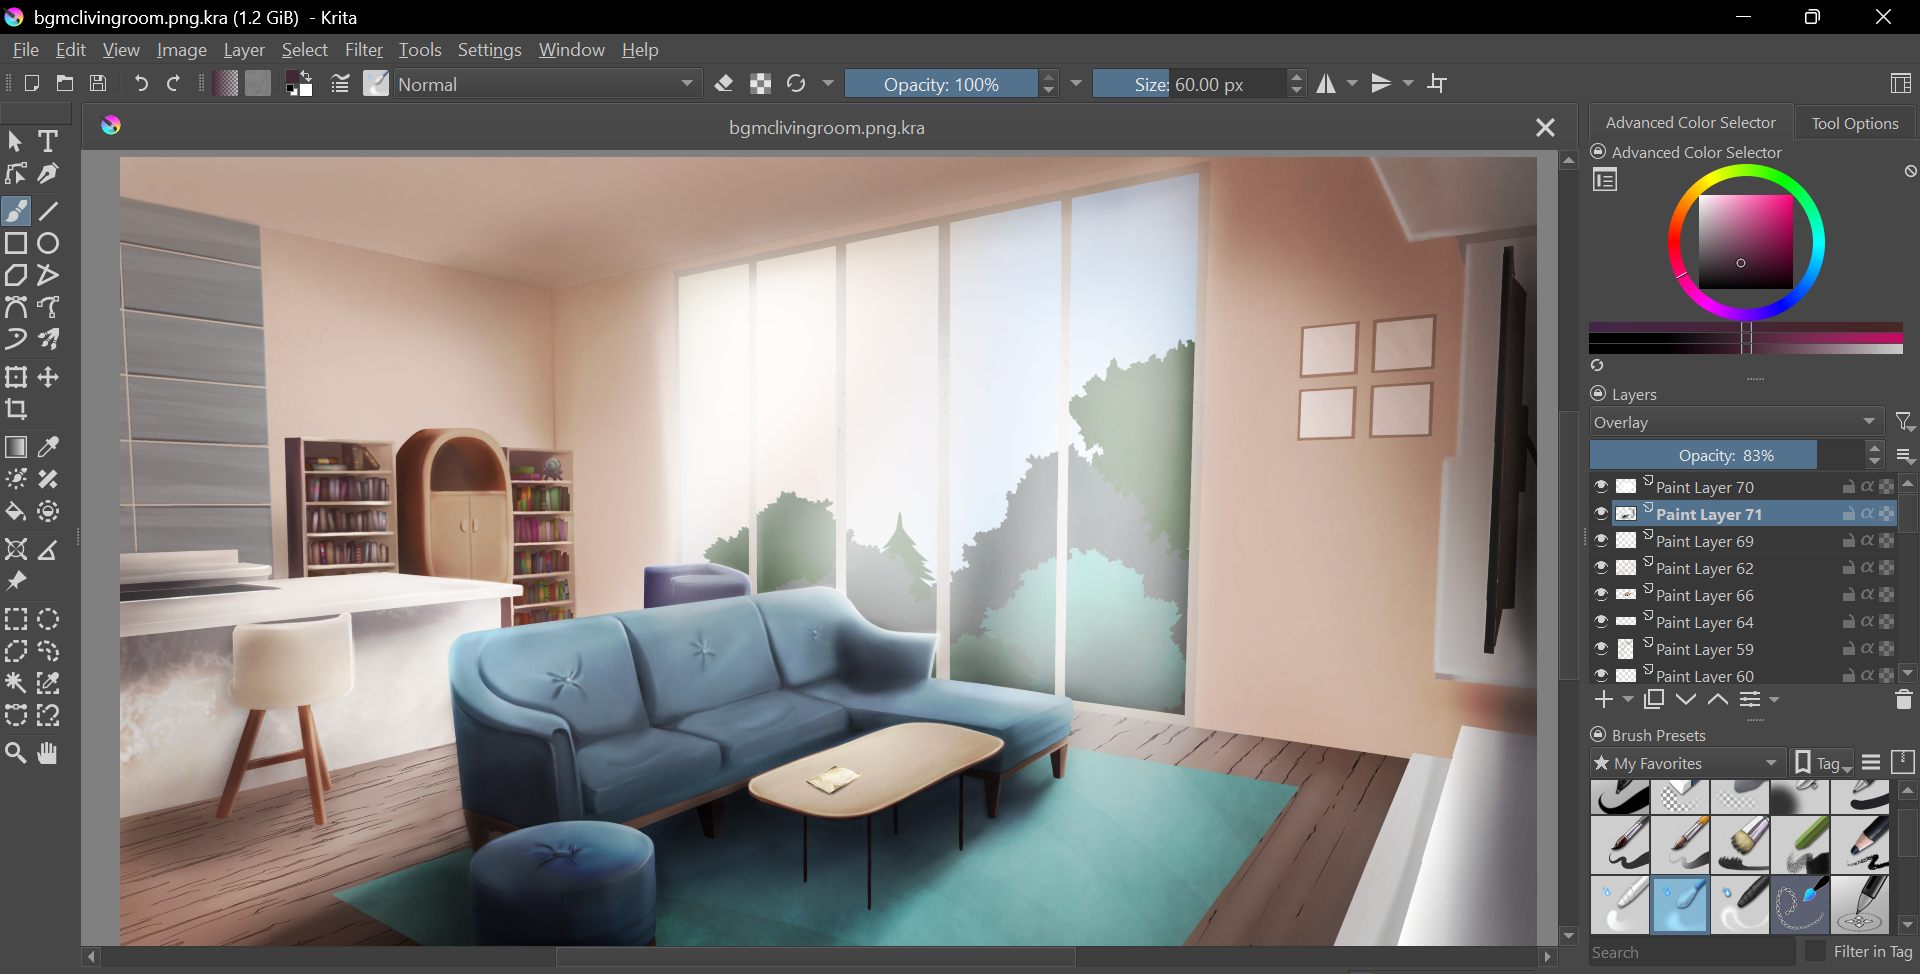Viewport: 1920px width, 974px height.
Task: Select the Crop tool in toolbox
Action: 16,409
